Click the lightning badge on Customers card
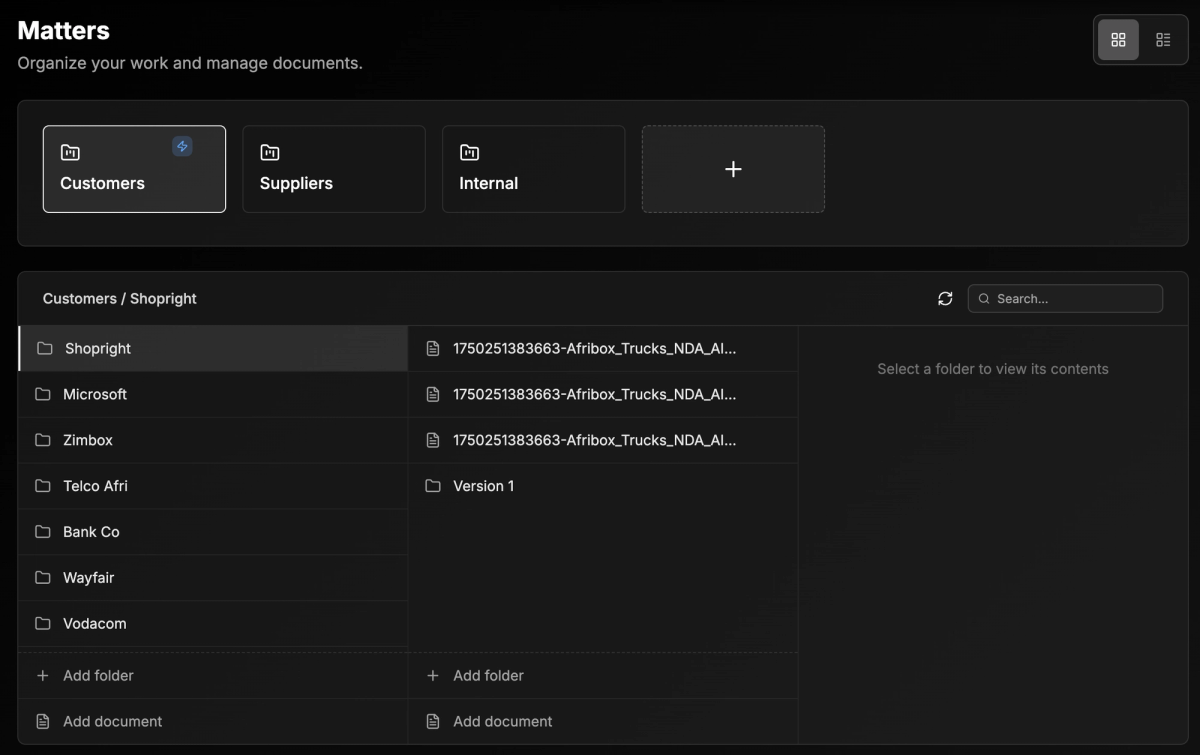The width and height of the screenshot is (1200, 755). click(x=182, y=146)
